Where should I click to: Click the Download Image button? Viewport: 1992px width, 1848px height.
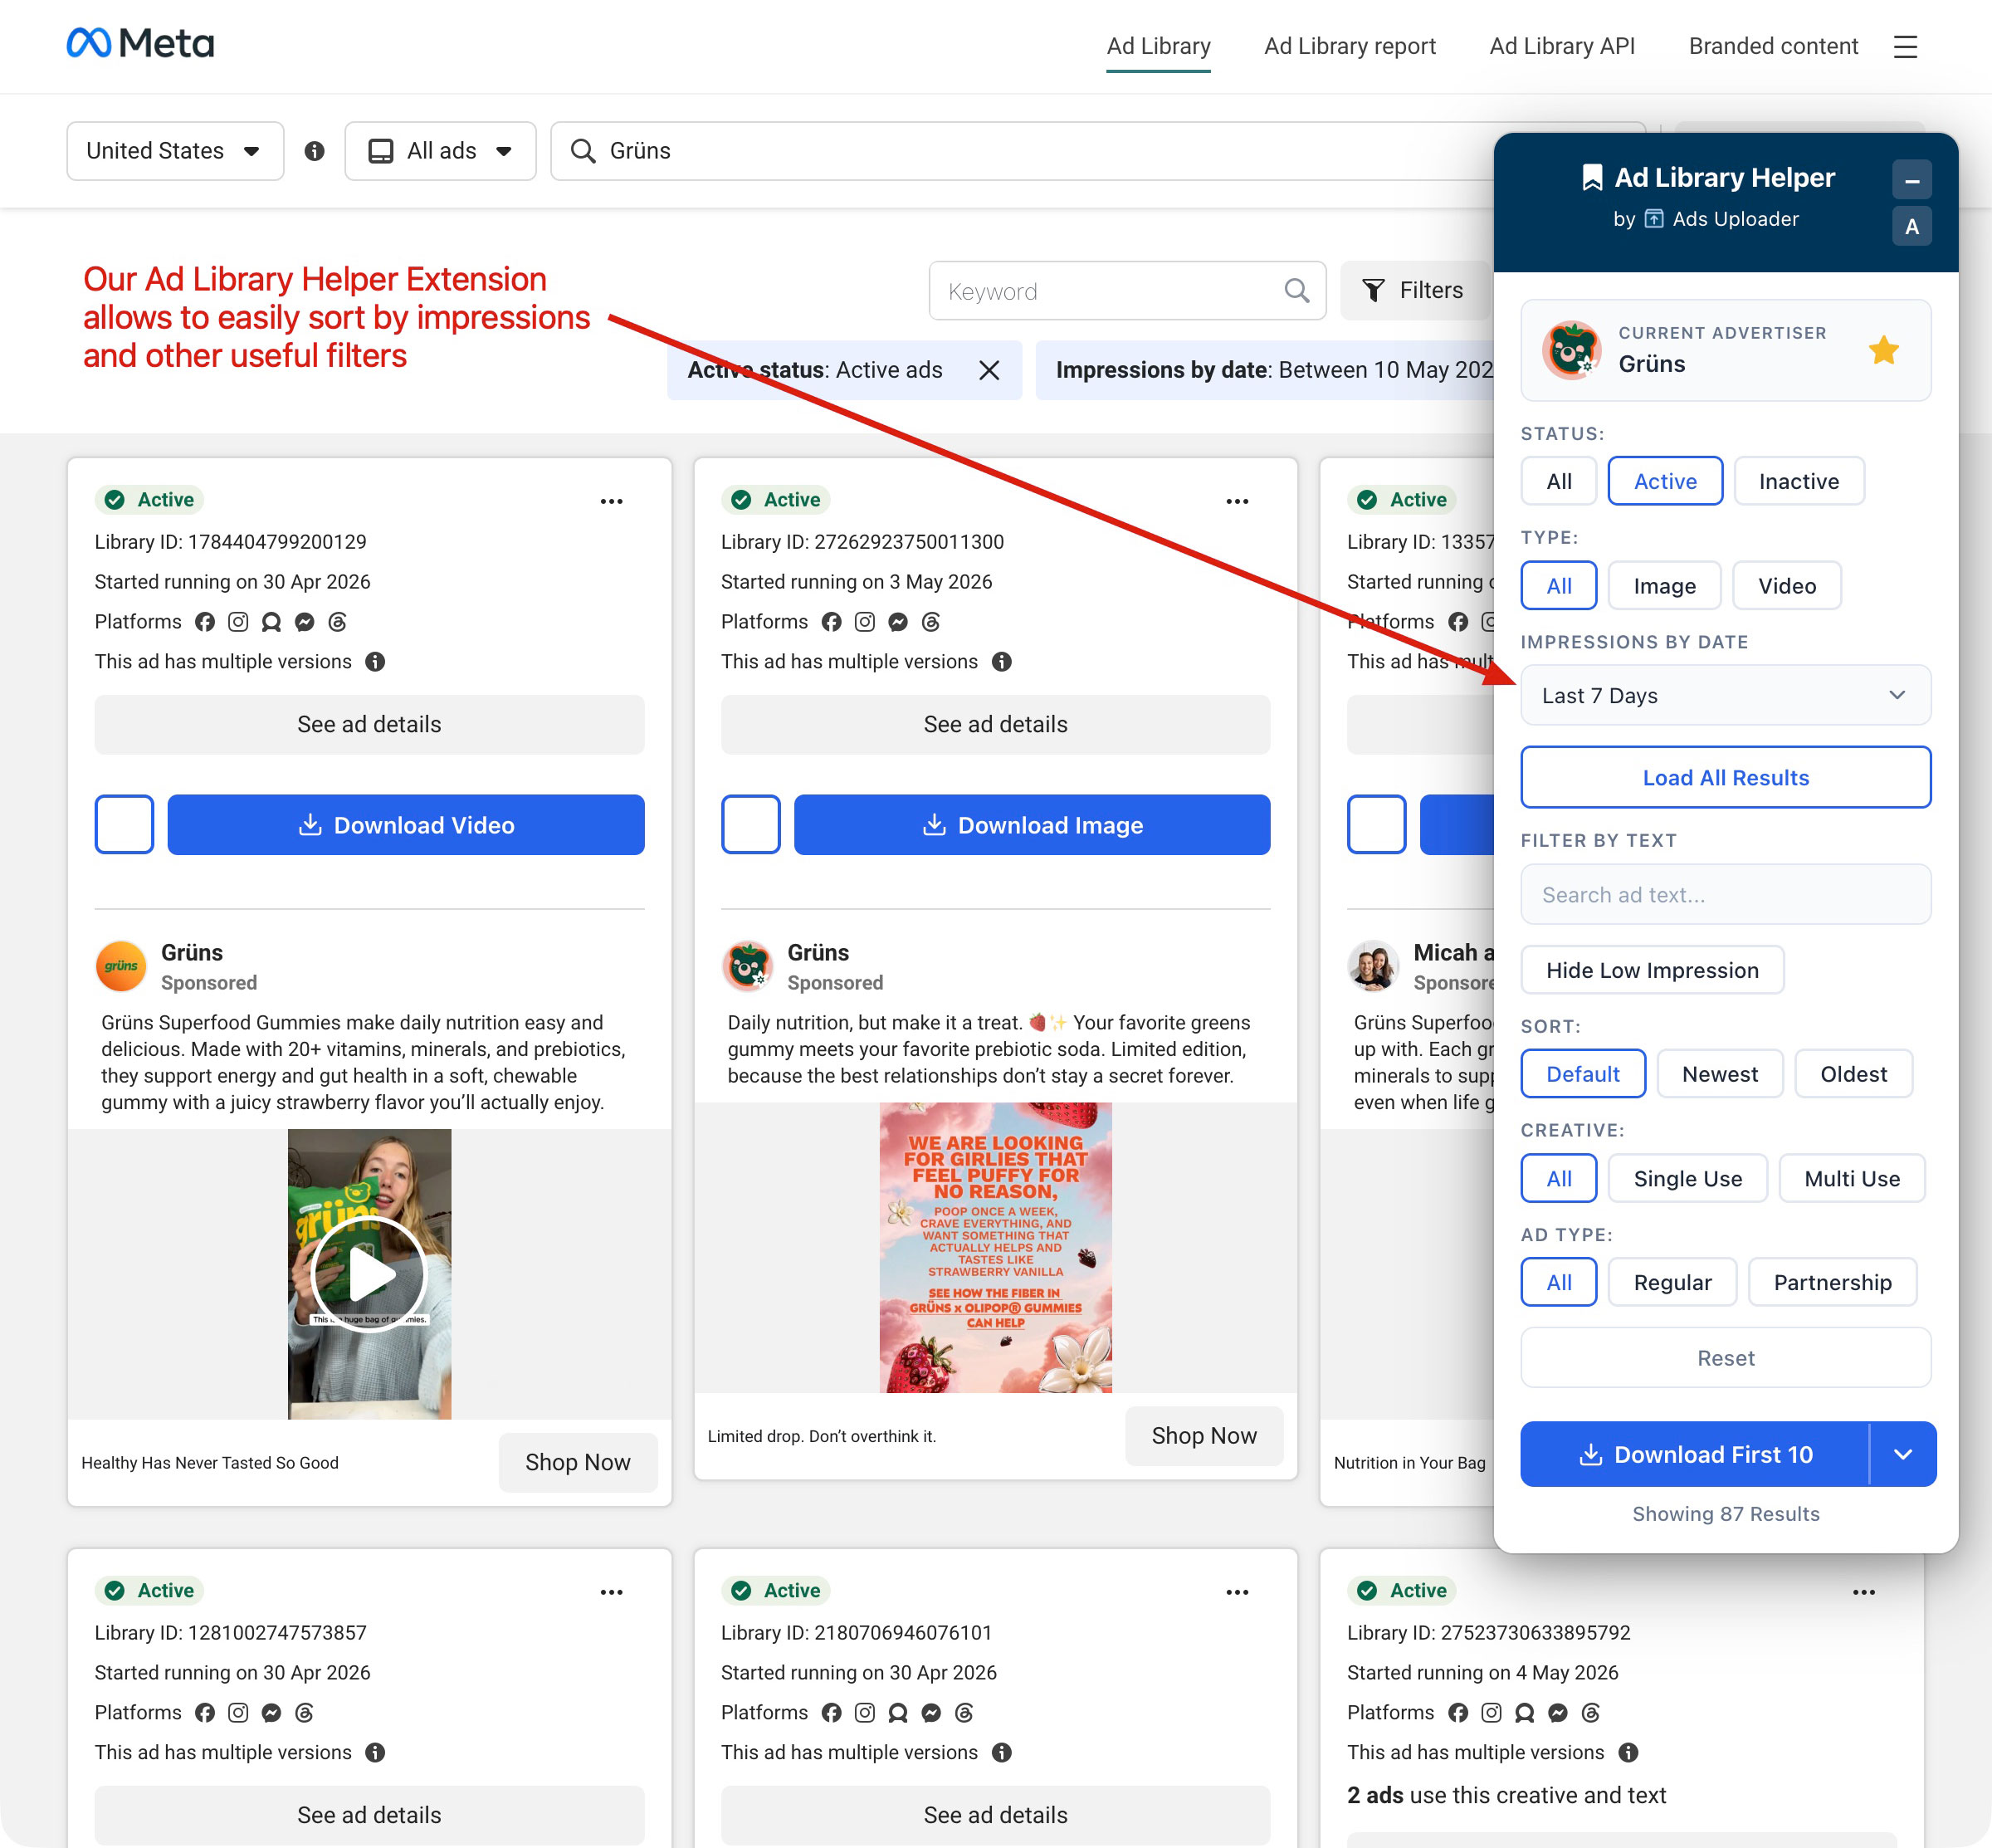tap(1031, 825)
